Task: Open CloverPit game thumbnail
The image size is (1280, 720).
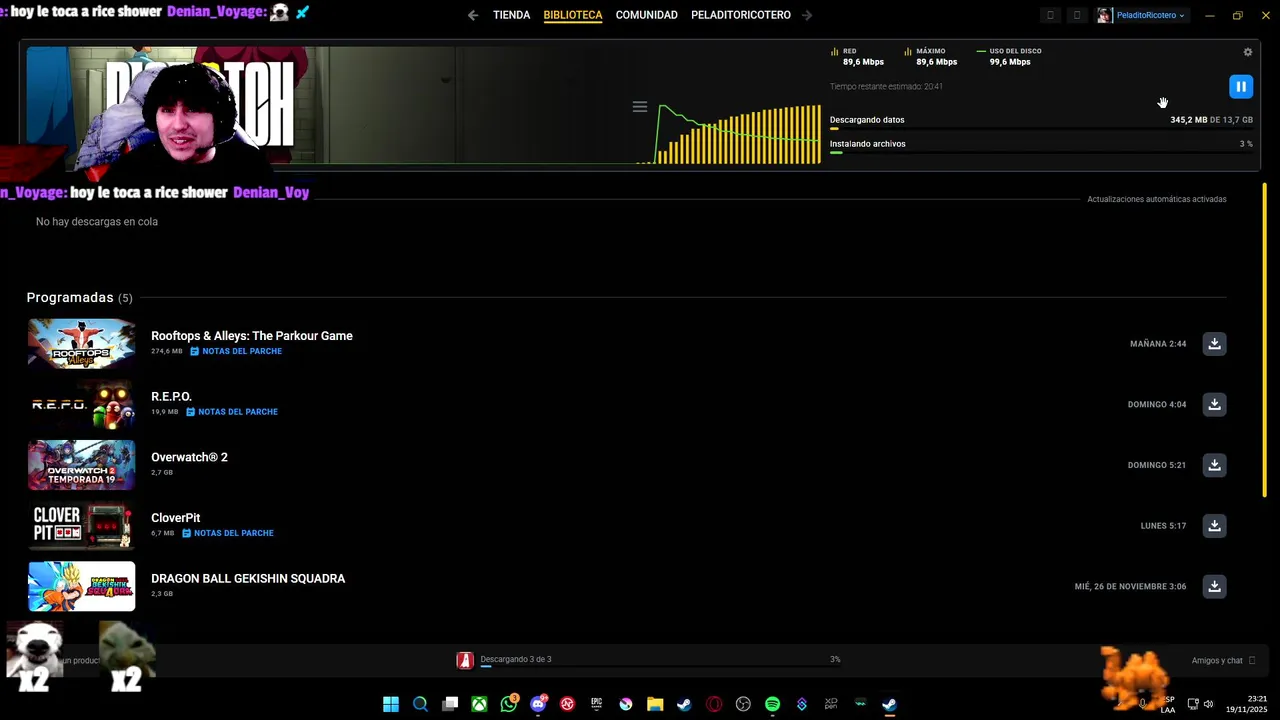Action: (81, 526)
